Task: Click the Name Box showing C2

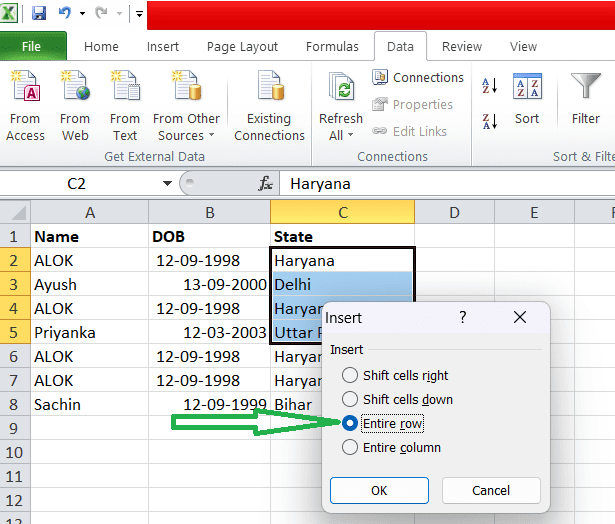Action: tap(76, 183)
